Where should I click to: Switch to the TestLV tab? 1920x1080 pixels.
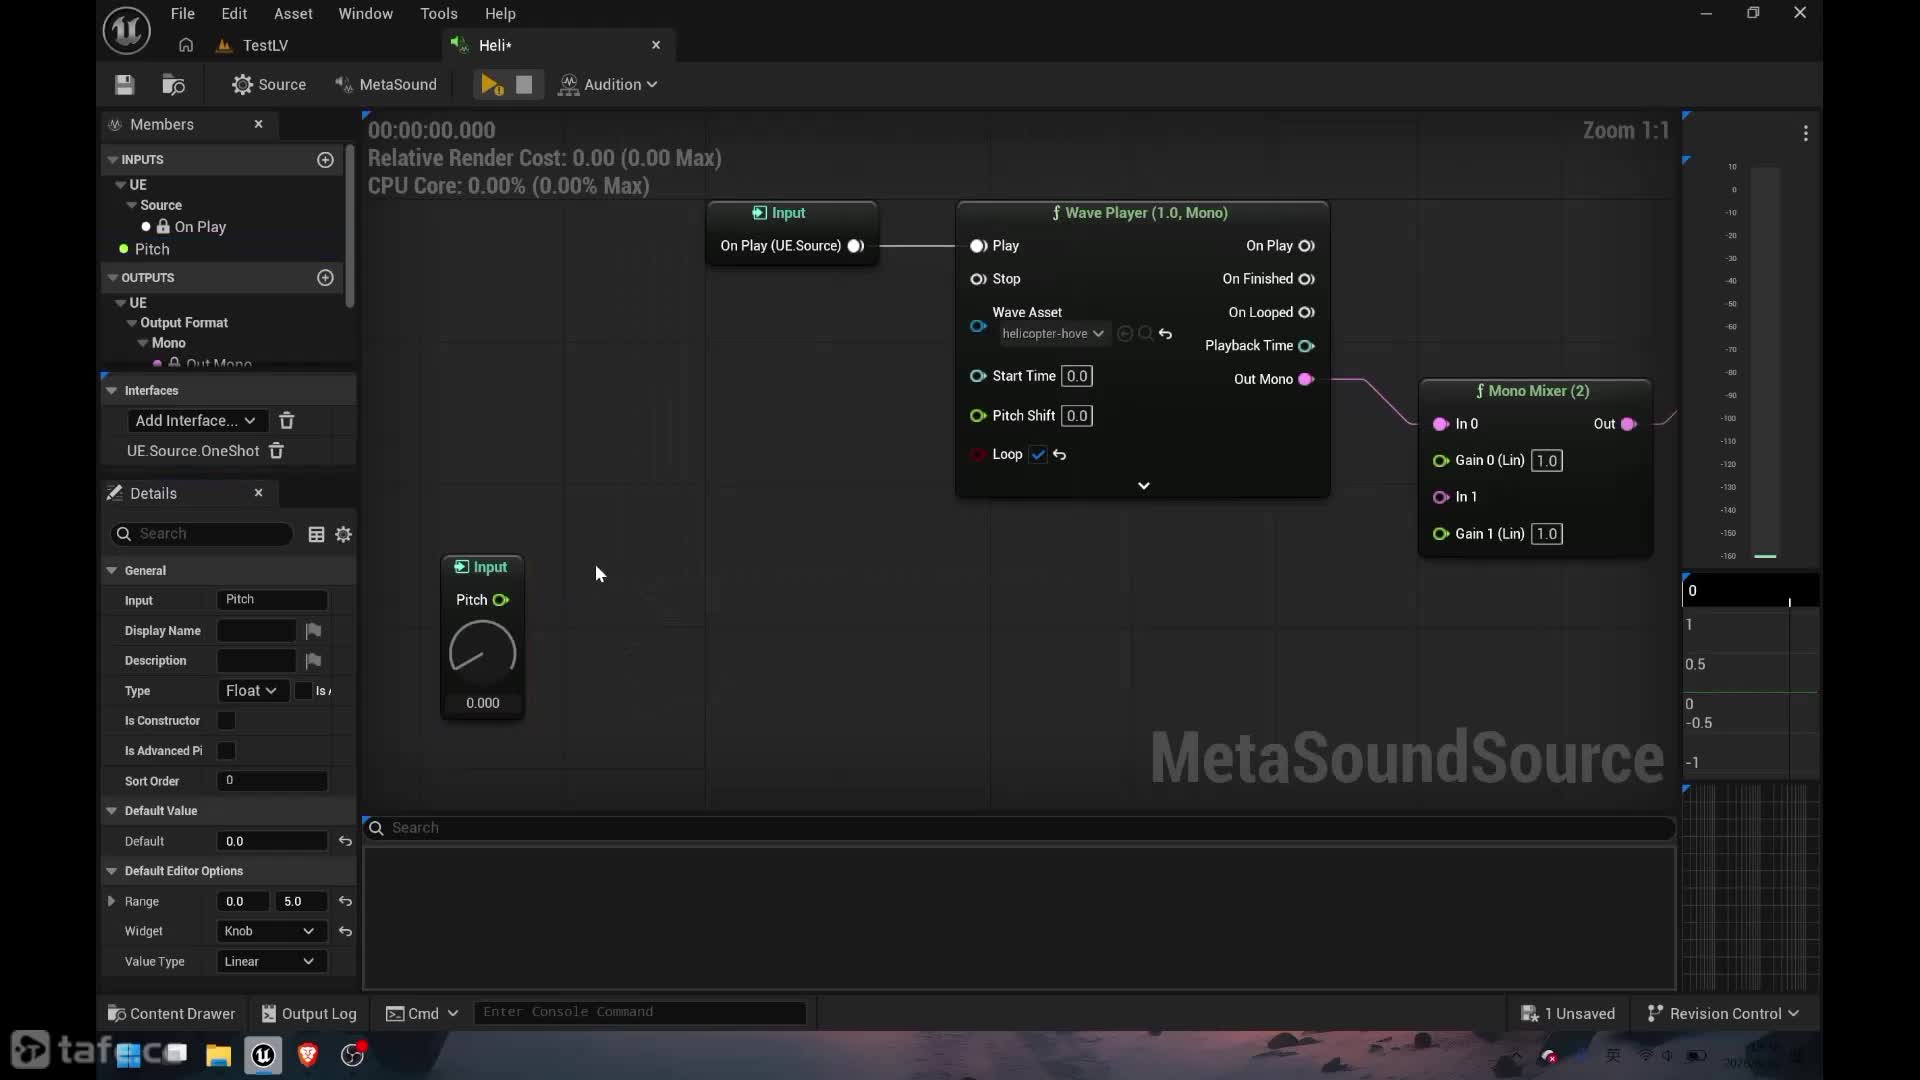click(265, 46)
